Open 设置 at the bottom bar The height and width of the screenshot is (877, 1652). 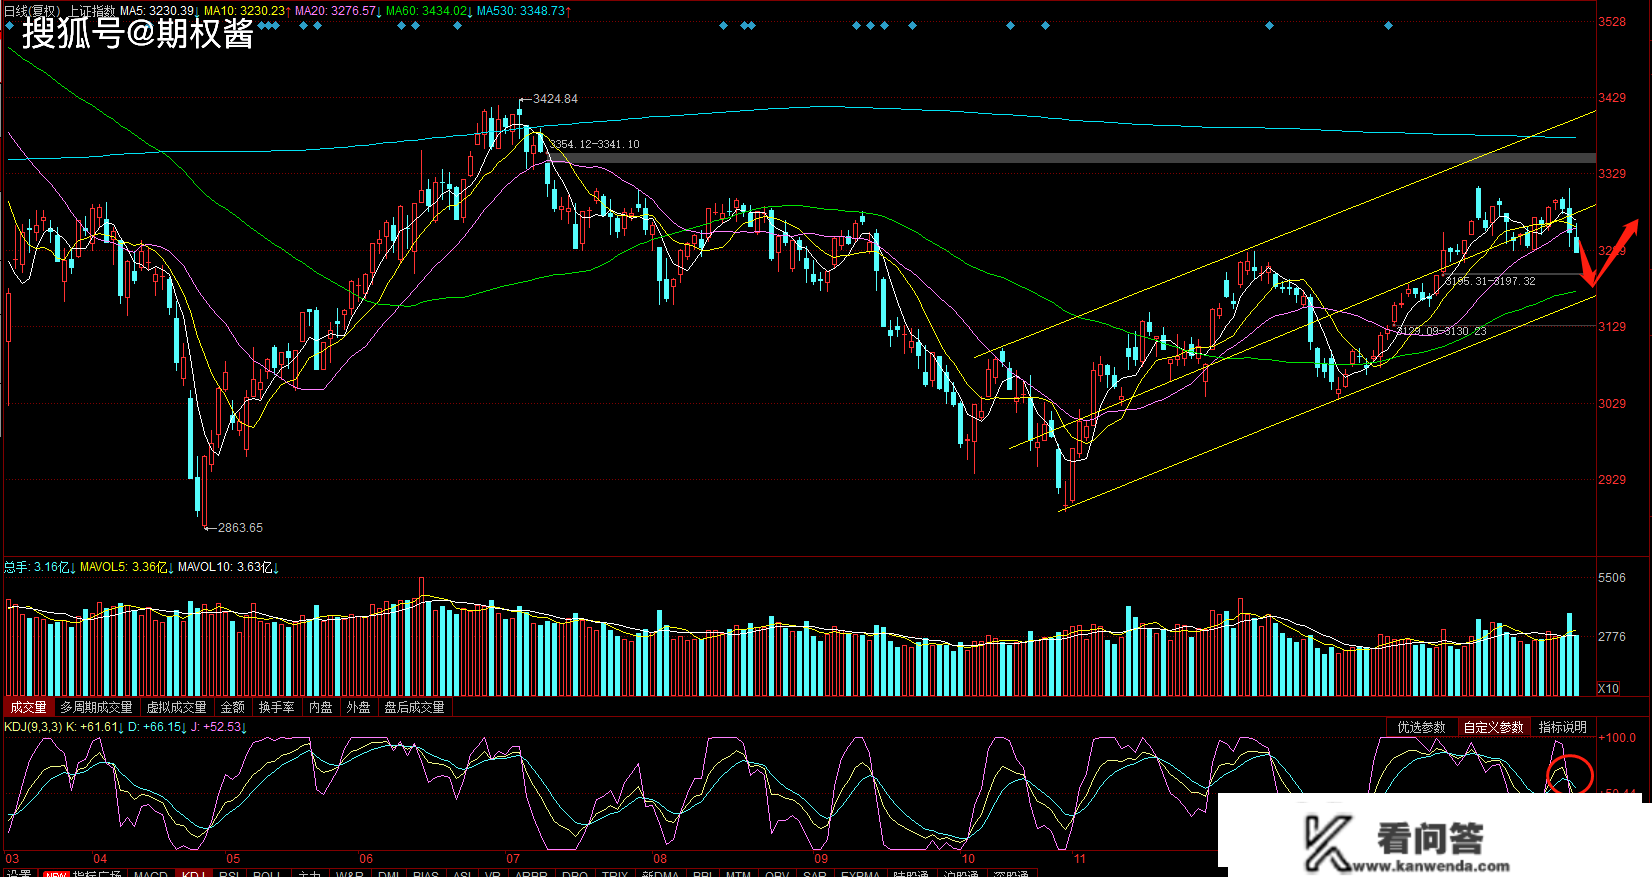tap(19, 873)
